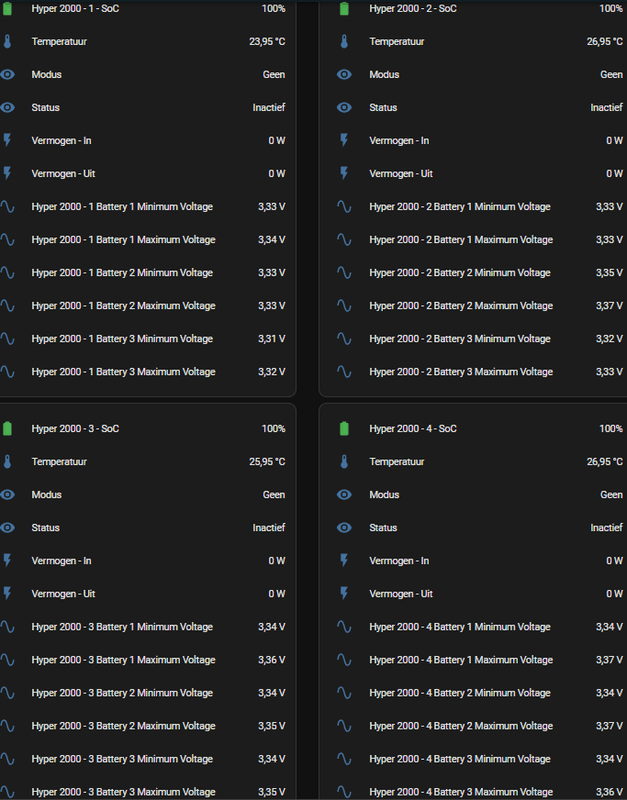Click the Hyper 2000 - 4 SoC battery icon
This screenshot has height=800, width=627.
[x=344, y=429]
